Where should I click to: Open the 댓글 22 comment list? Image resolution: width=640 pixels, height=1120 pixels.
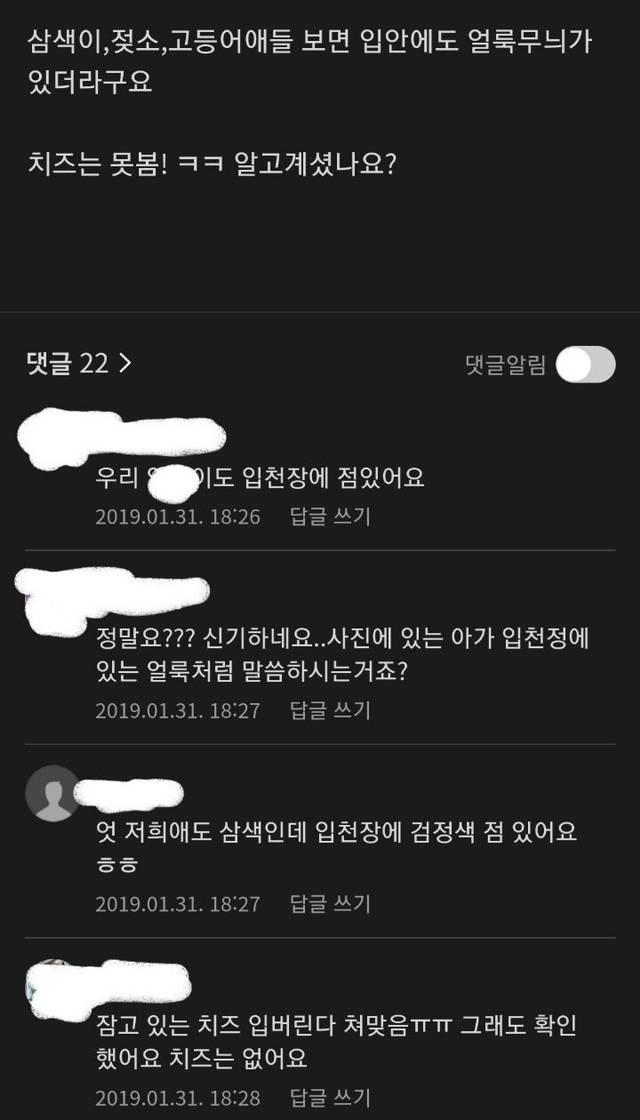tap(79, 364)
